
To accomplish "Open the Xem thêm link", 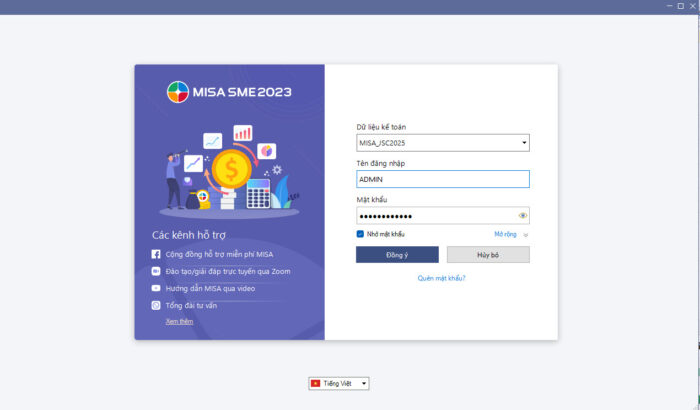I will 179,321.
